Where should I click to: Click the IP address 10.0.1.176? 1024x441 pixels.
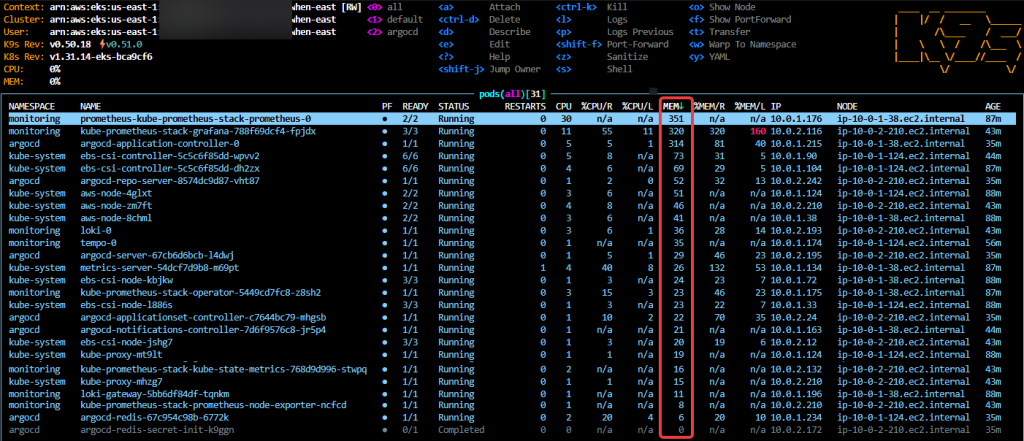click(x=797, y=118)
